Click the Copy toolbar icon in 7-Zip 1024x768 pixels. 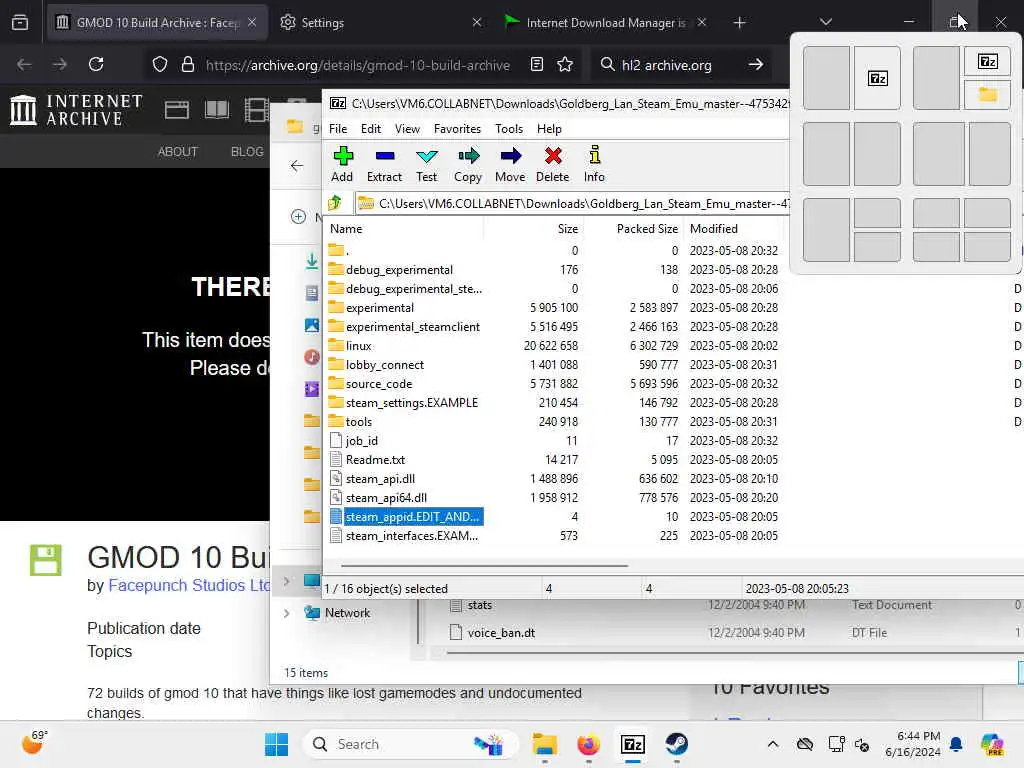[x=468, y=164]
